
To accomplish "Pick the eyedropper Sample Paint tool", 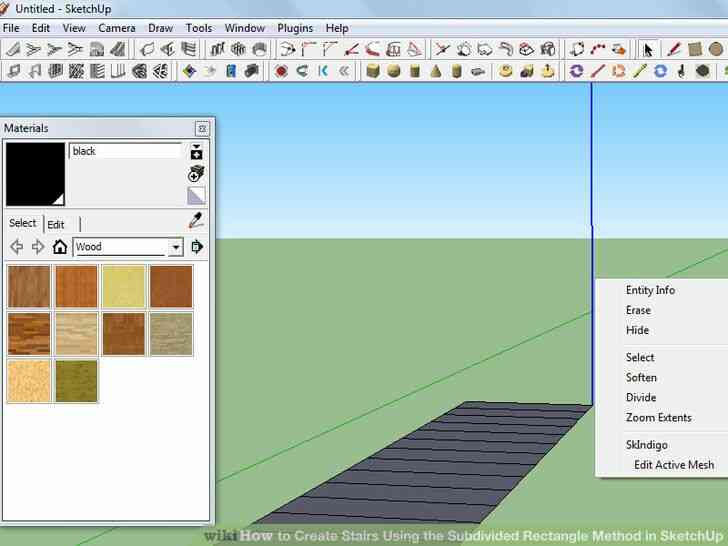I will pyautogui.click(x=196, y=221).
